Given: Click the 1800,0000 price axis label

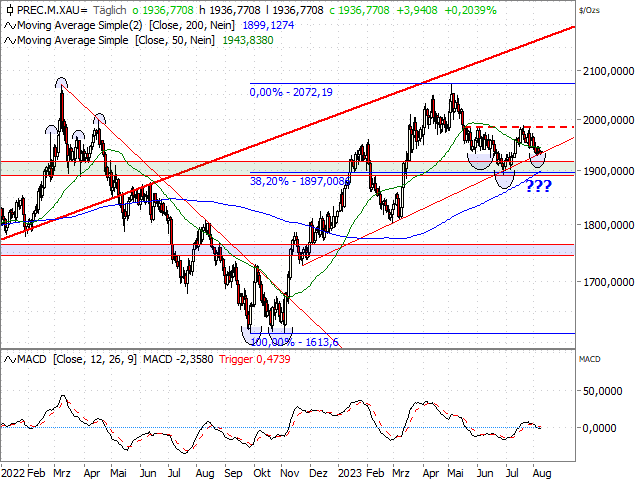Looking at the screenshot, I should click(608, 225).
